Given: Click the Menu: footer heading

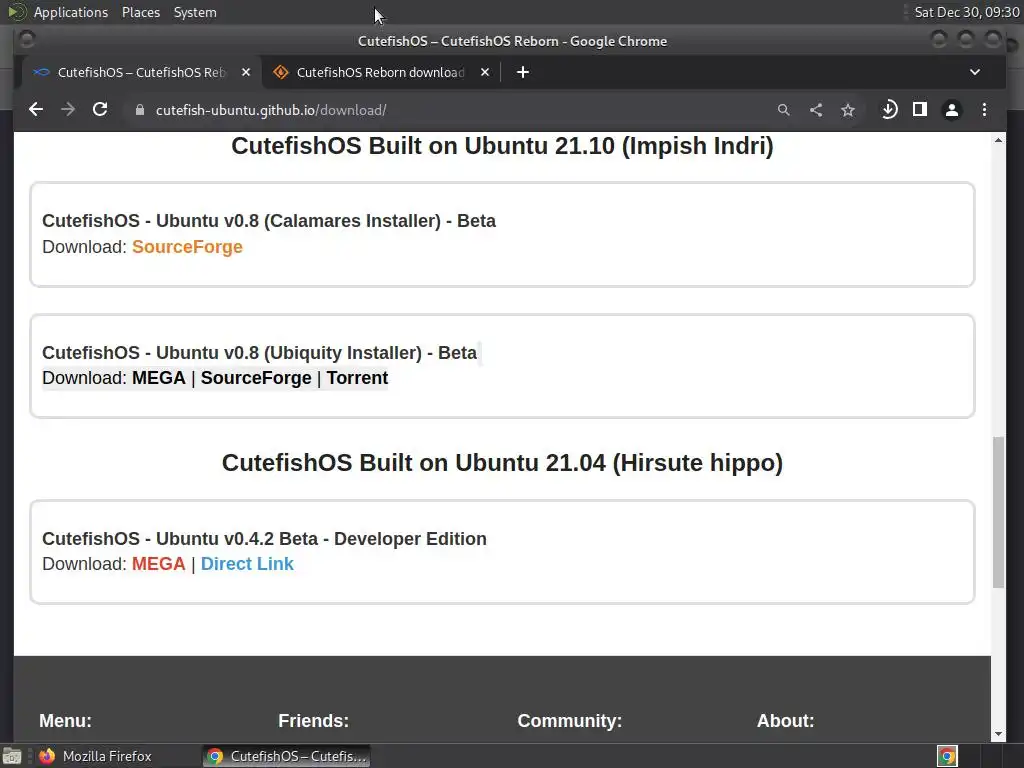Looking at the screenshot, I should coord(65,721).
